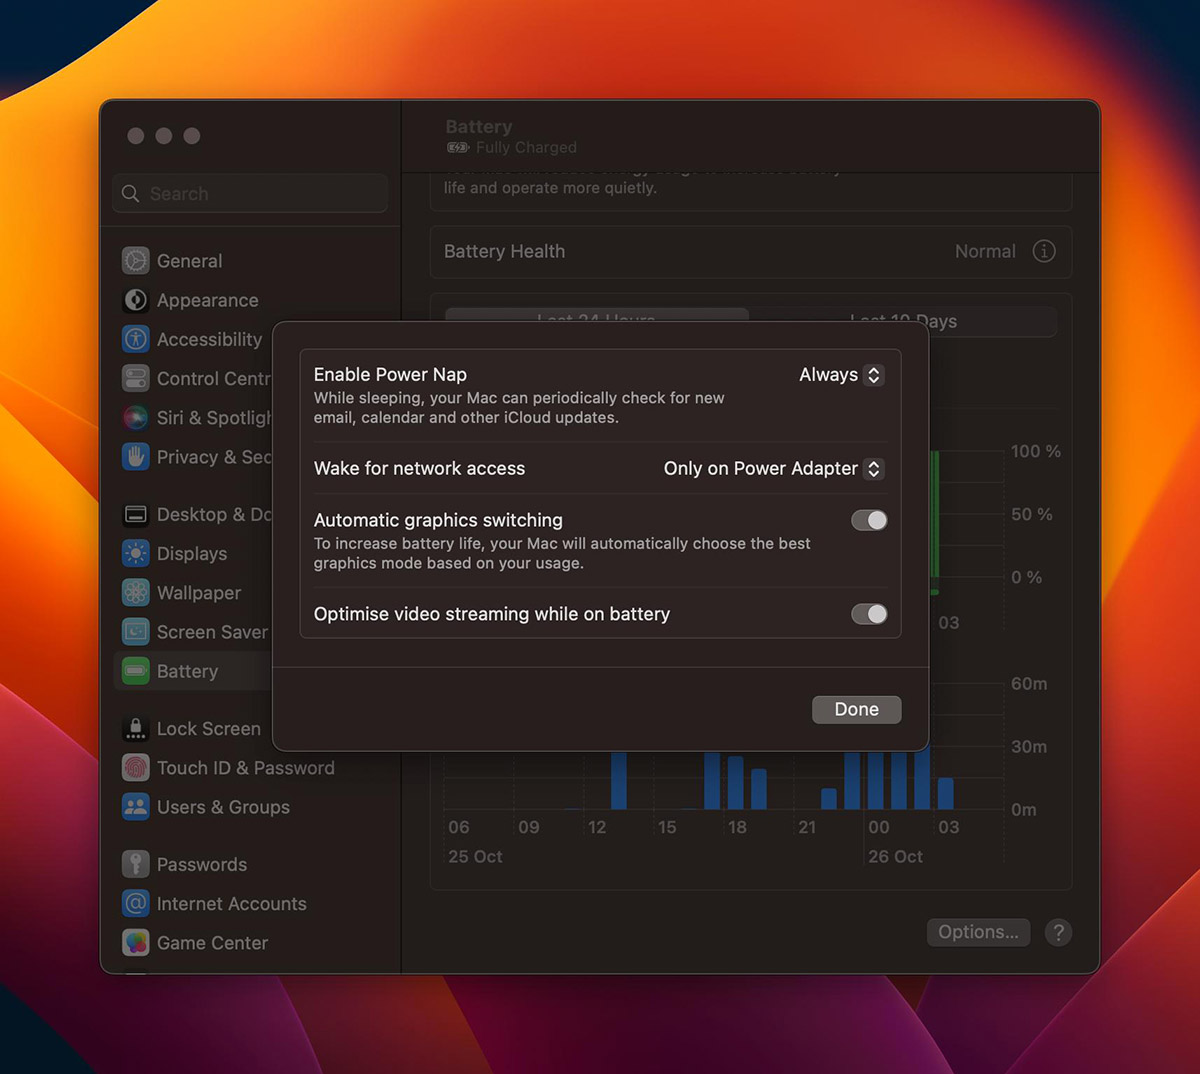
Task: Select the Users & Groups label
Action: click(x=223, y=807)
